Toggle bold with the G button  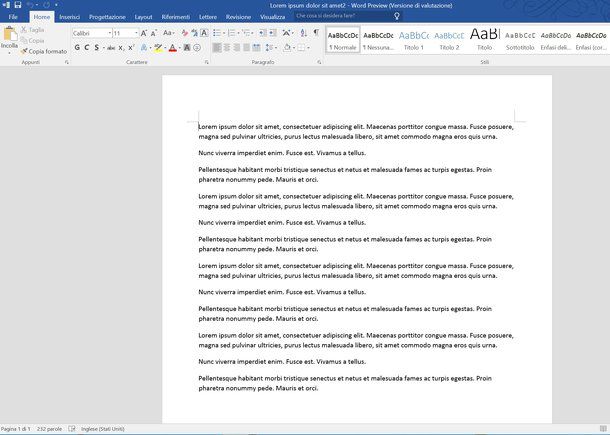(77, 48)
